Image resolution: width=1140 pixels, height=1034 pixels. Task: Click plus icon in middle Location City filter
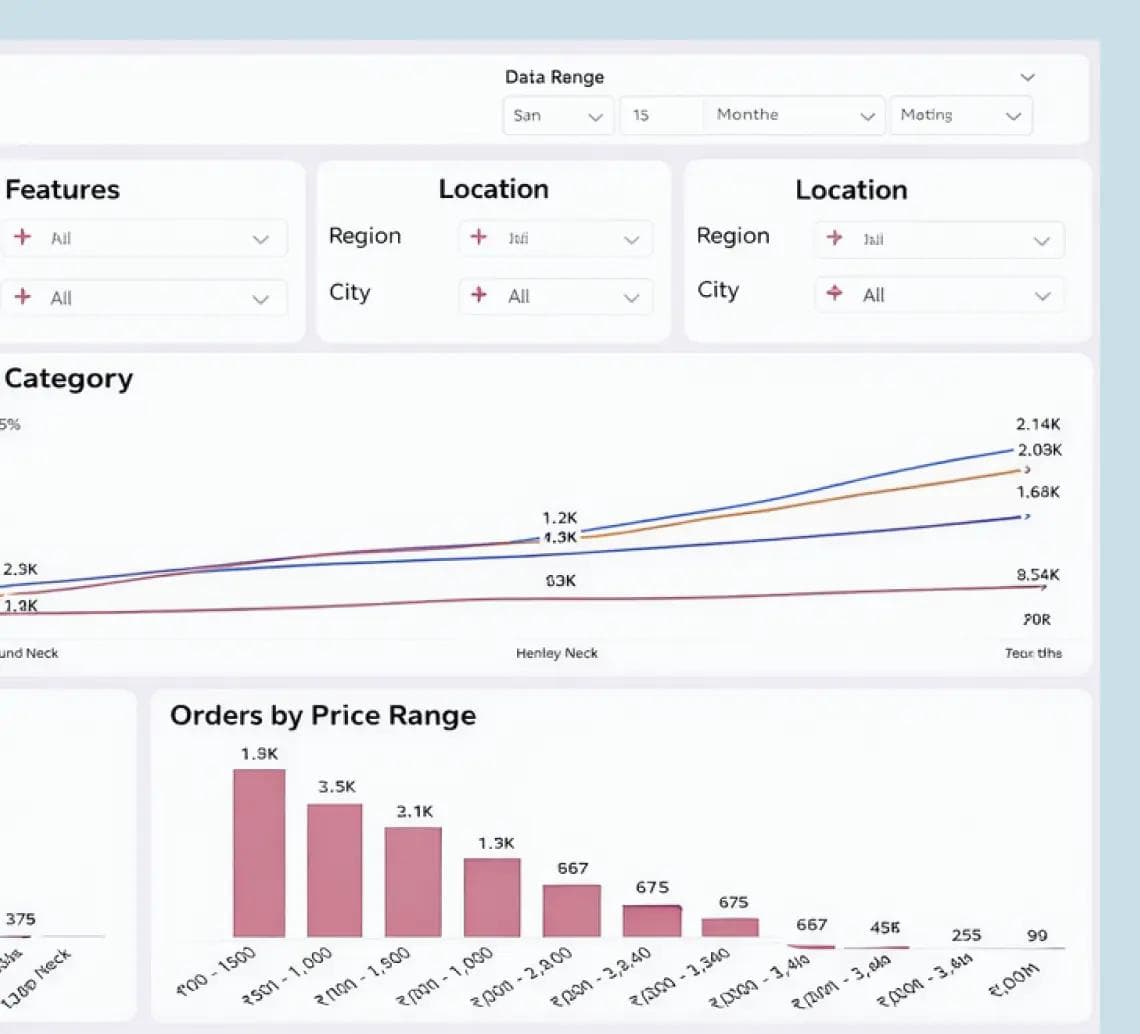(478, 294)
